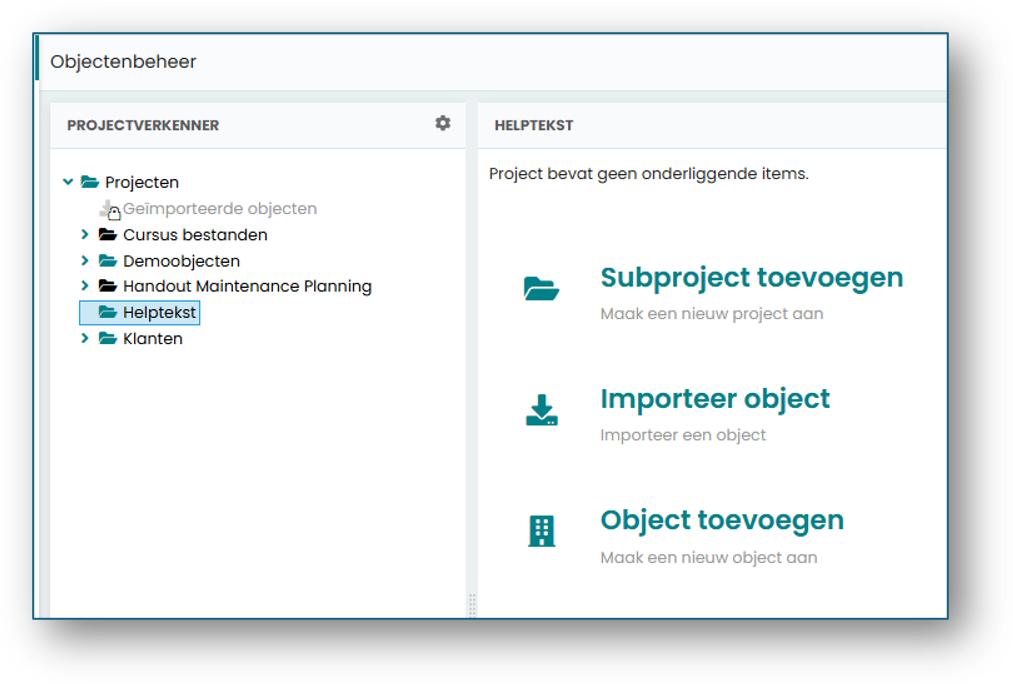Expand the Handout Maintenance Planning folder
This screenshot has width=1013, height=684.
(85, 285)
